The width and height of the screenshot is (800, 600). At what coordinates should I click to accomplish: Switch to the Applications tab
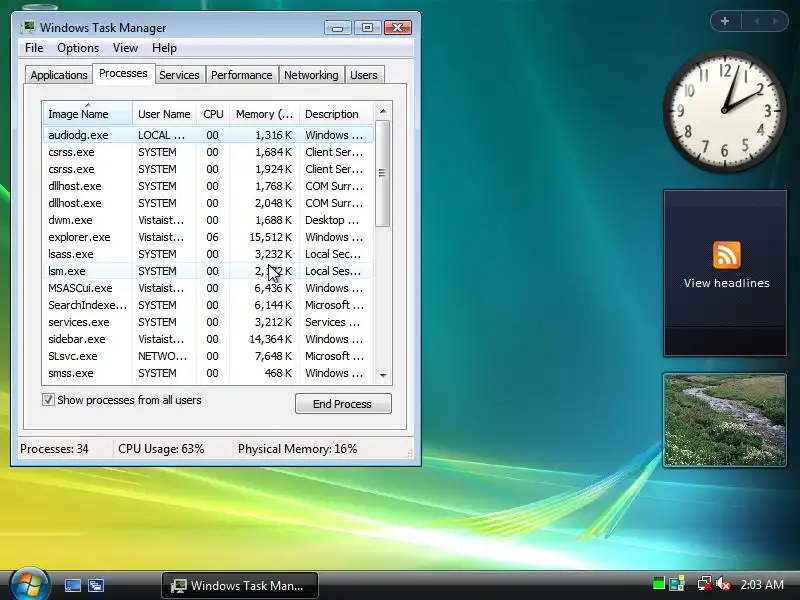(59, 75)
